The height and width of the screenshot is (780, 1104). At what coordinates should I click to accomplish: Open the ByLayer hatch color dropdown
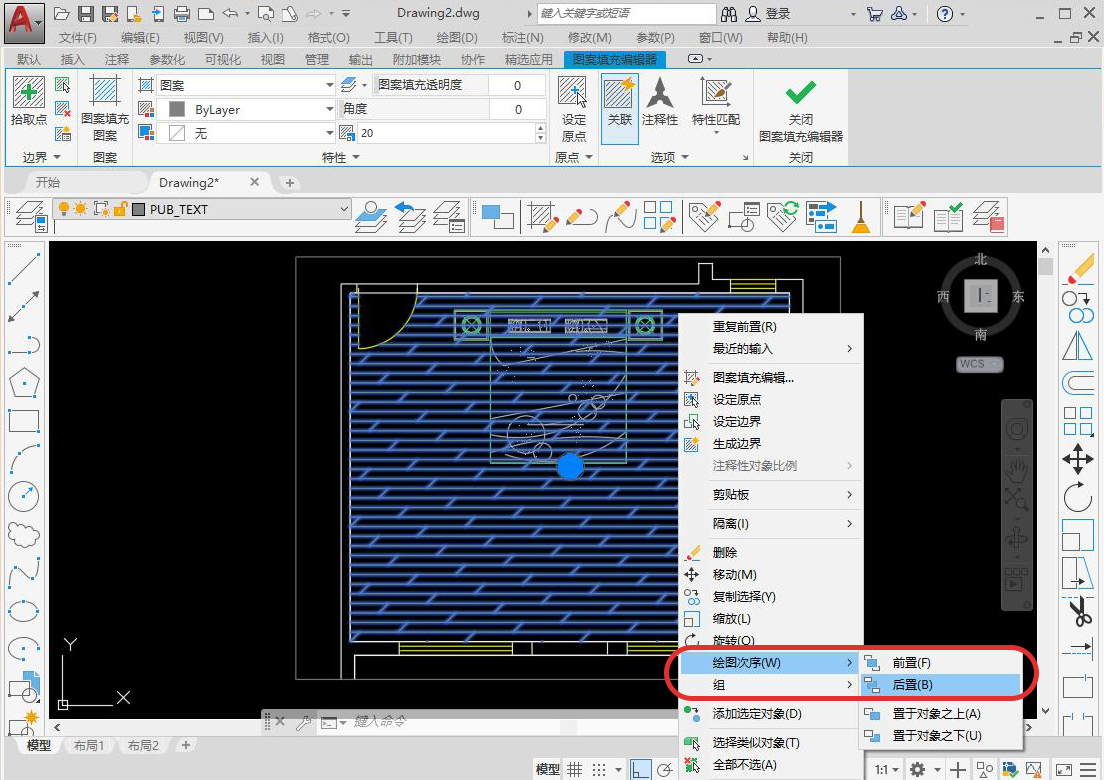pos(329,109)
